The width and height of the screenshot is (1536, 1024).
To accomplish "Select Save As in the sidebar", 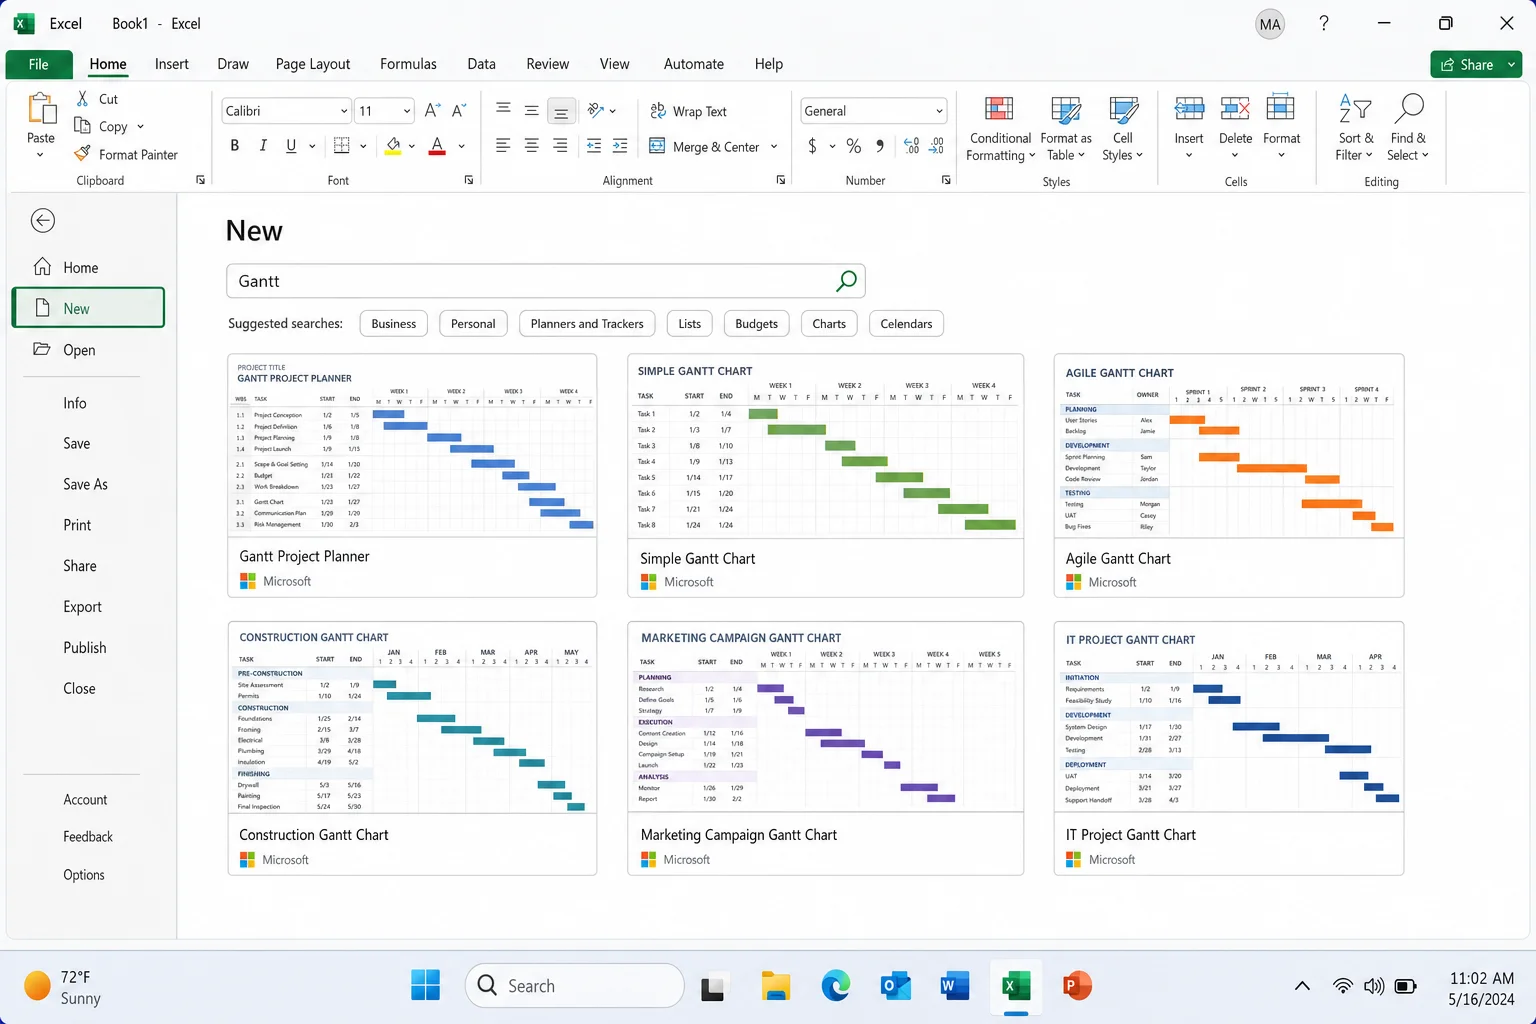I will 88,484.
